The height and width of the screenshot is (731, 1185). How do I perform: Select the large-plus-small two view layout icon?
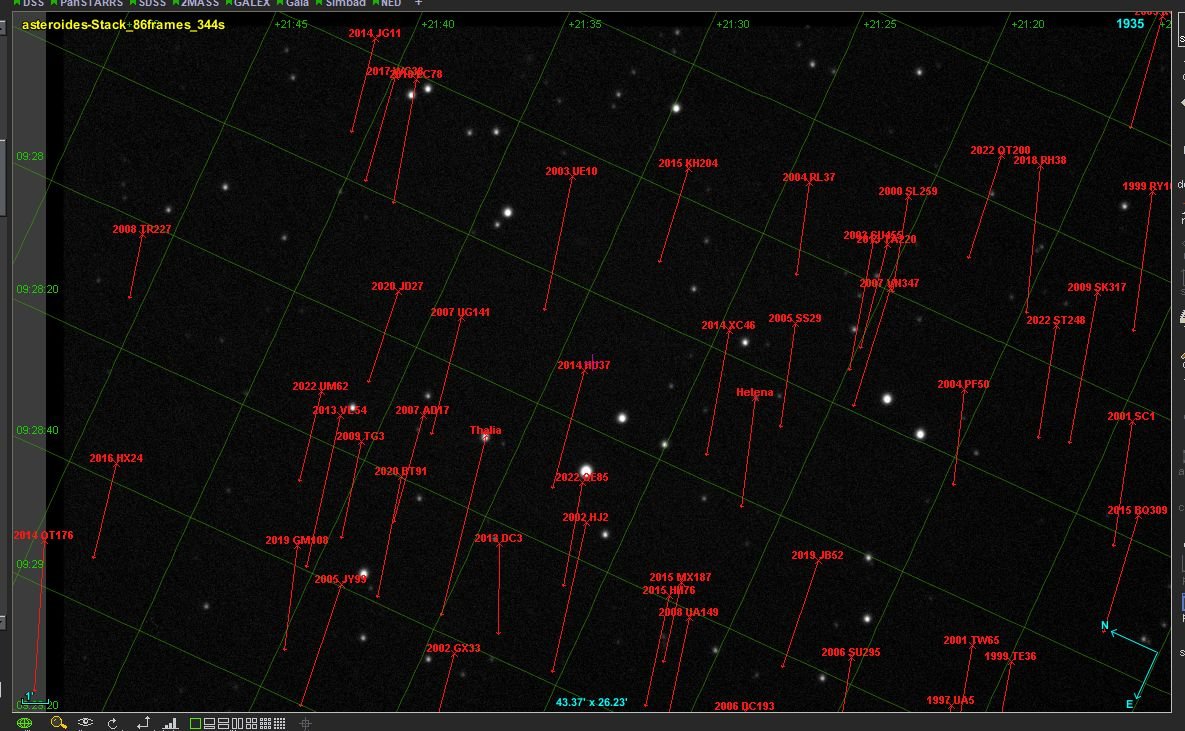(209, 723)
